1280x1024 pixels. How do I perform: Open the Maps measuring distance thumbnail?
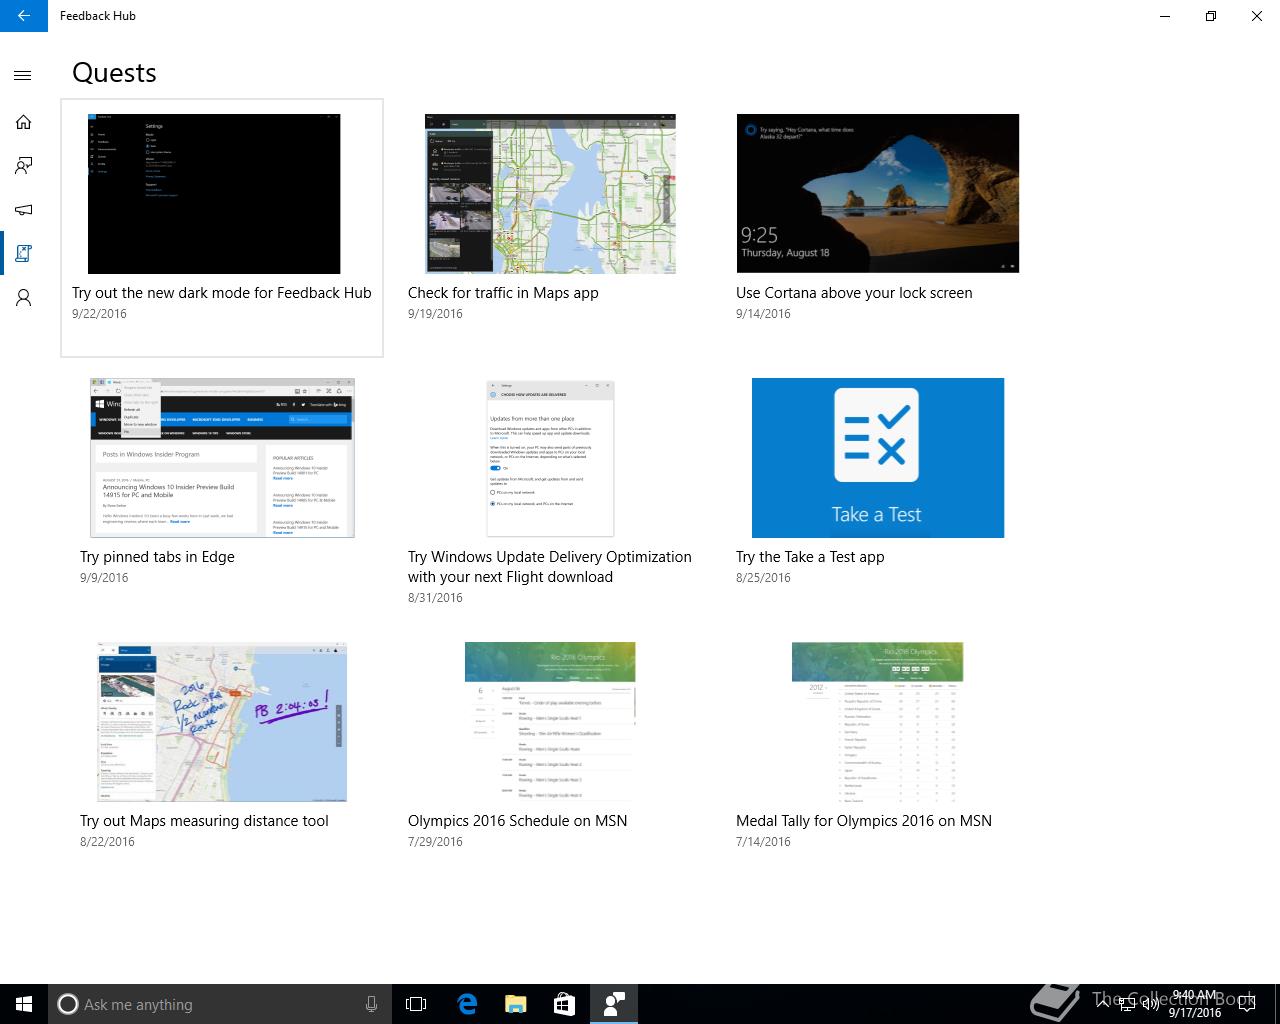coord(222,722)
